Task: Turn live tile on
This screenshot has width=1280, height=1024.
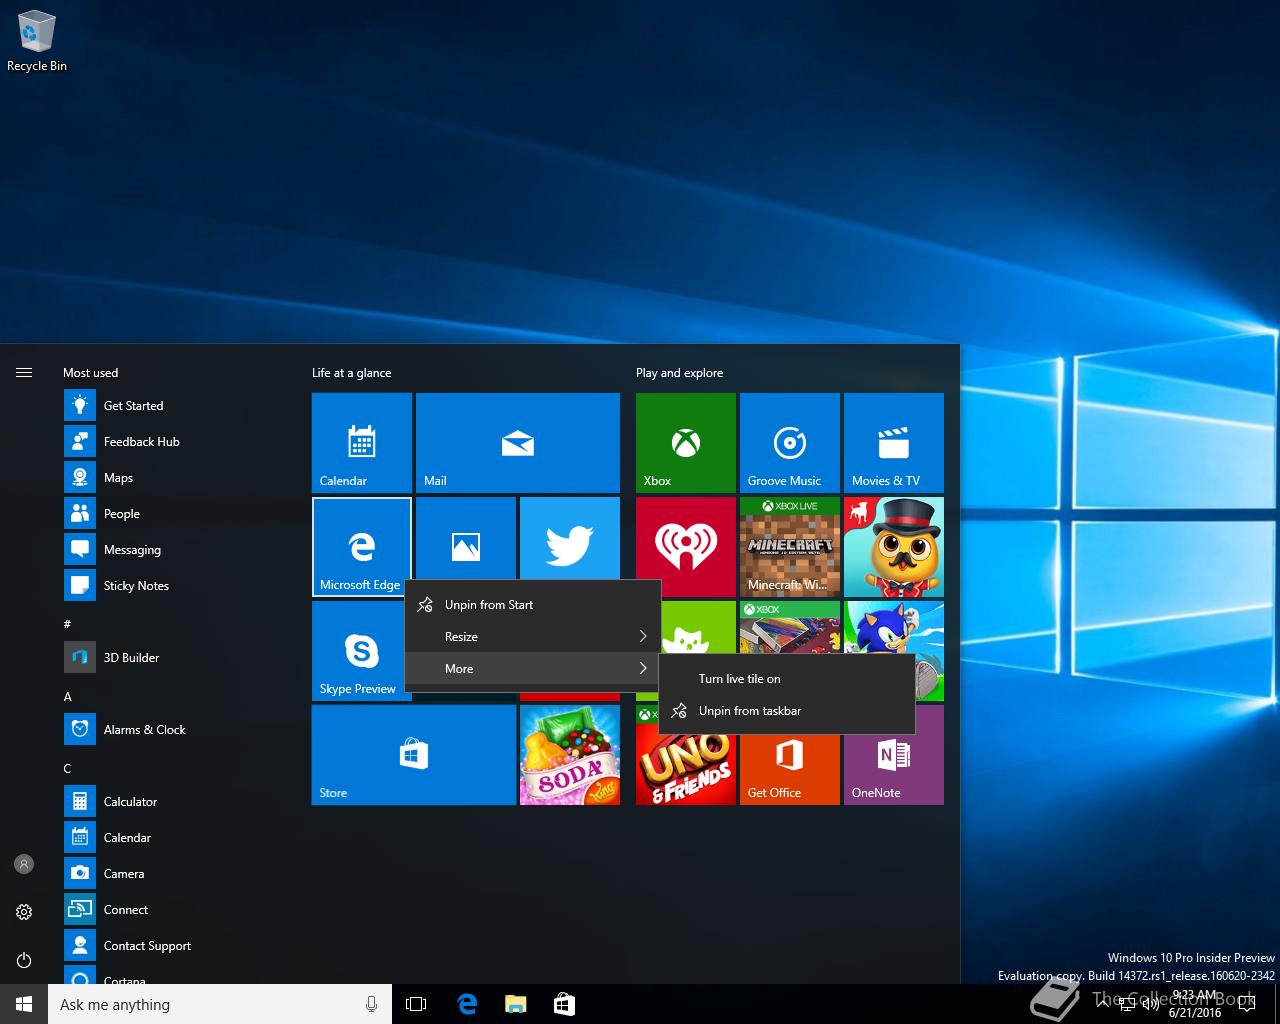Action: coord(739,679)
